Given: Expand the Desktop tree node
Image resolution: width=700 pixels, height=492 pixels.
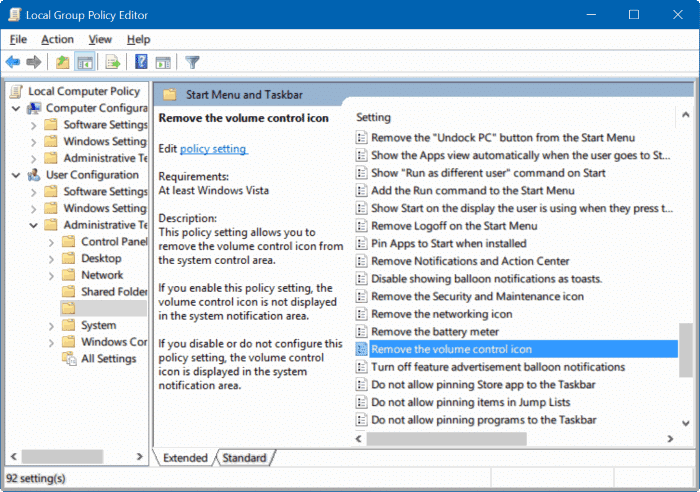Looking at the screenshot, I should tap(51, 259).
